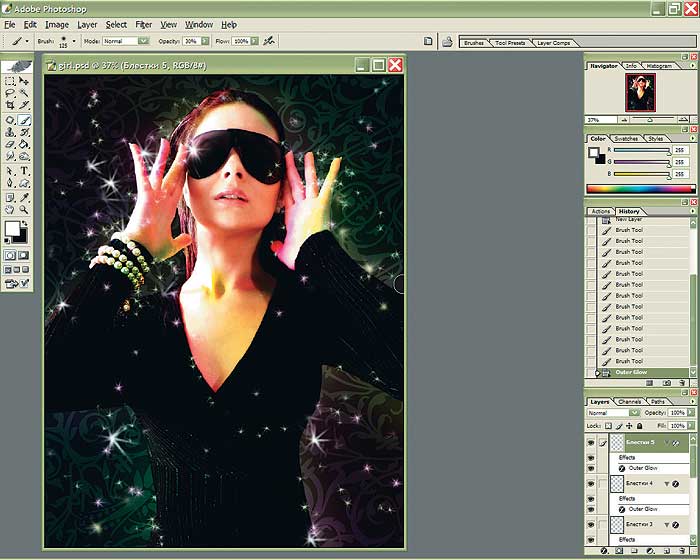Viewport: 700px width, 560px height.
Task: Select the Type tool
Action: (24, 171)
